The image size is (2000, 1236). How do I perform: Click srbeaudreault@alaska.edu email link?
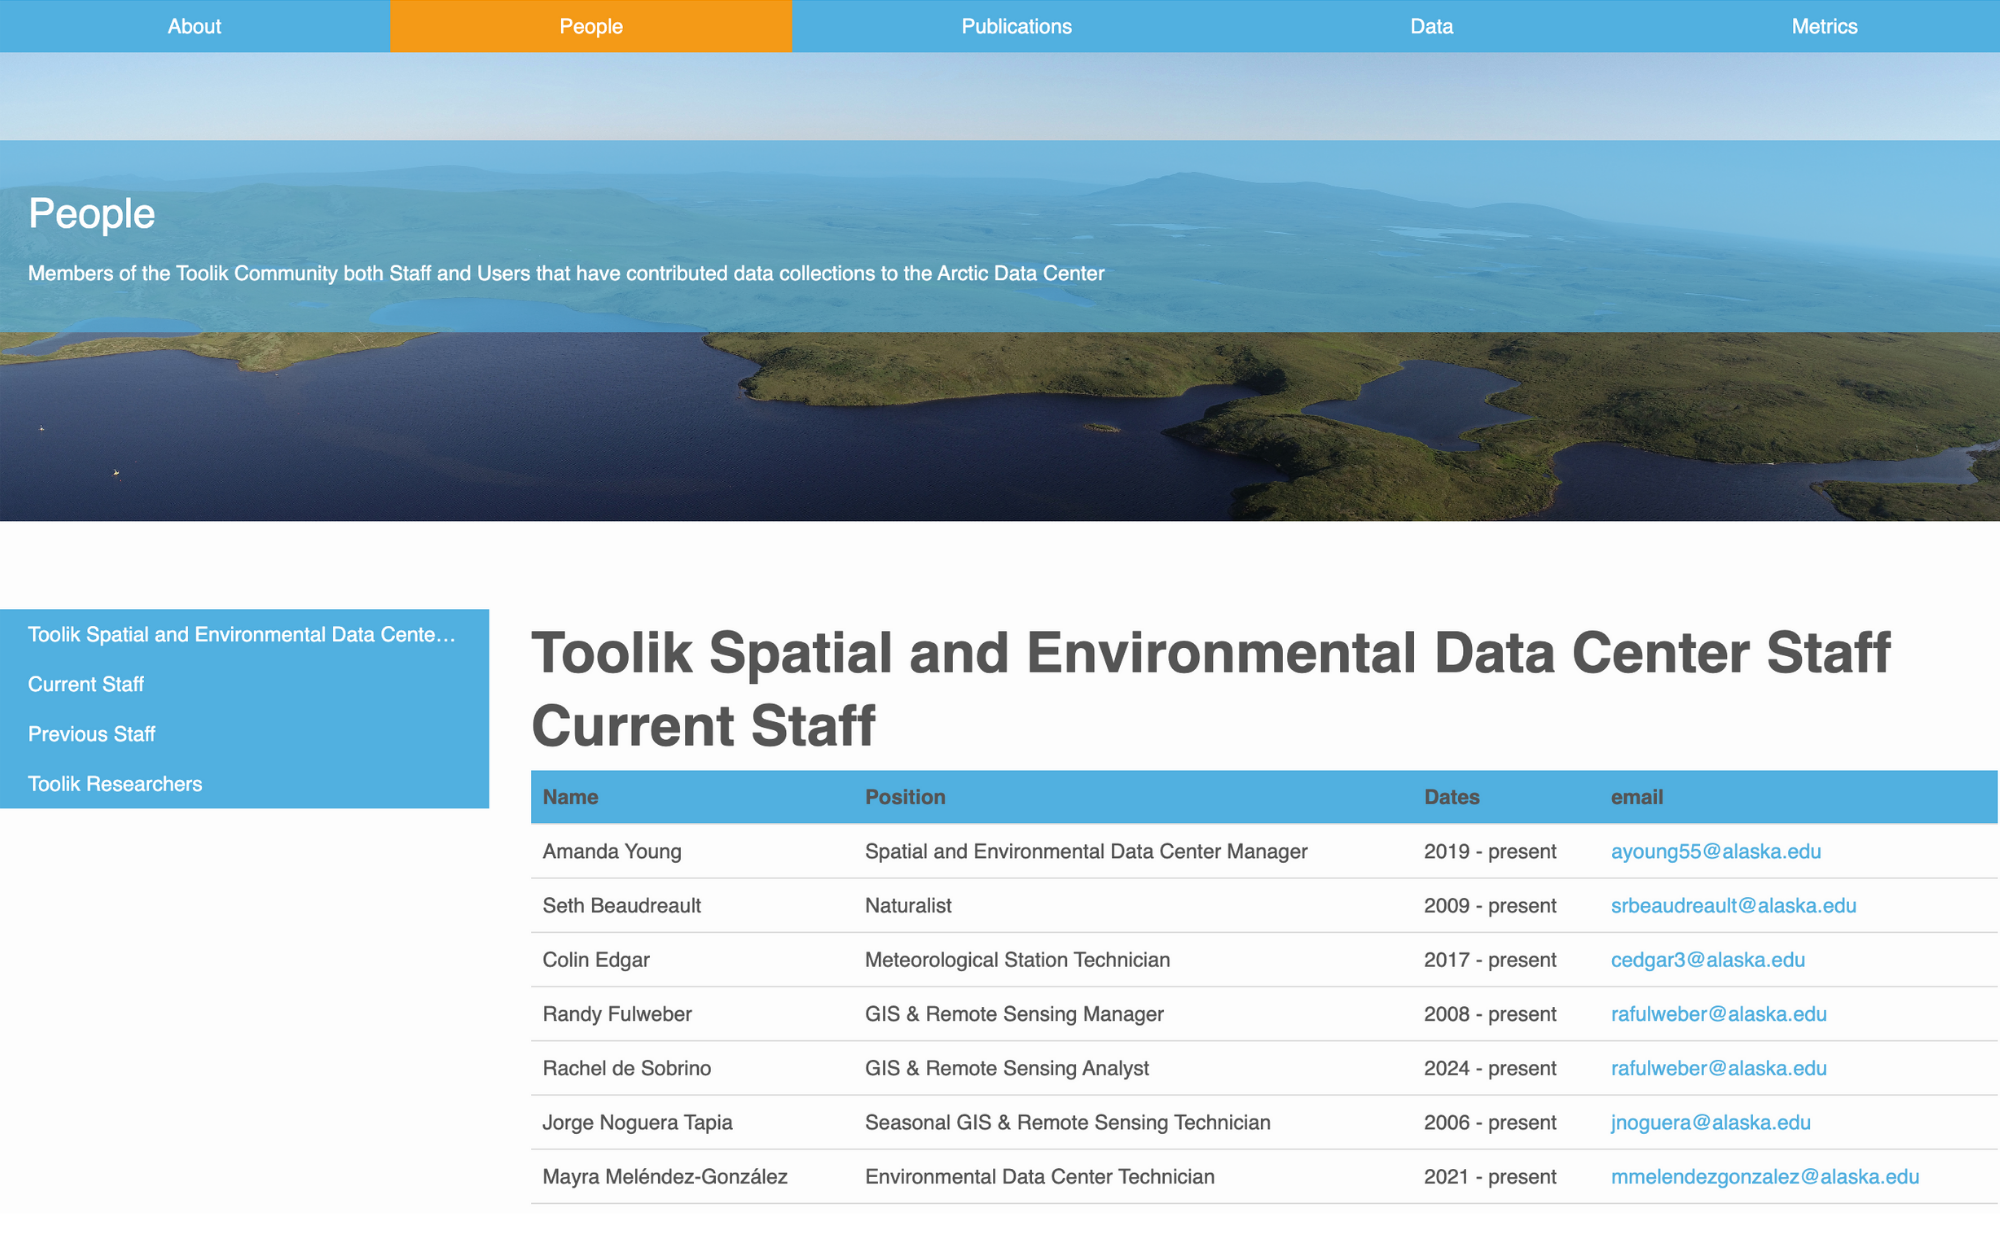tap(1733, 905)
